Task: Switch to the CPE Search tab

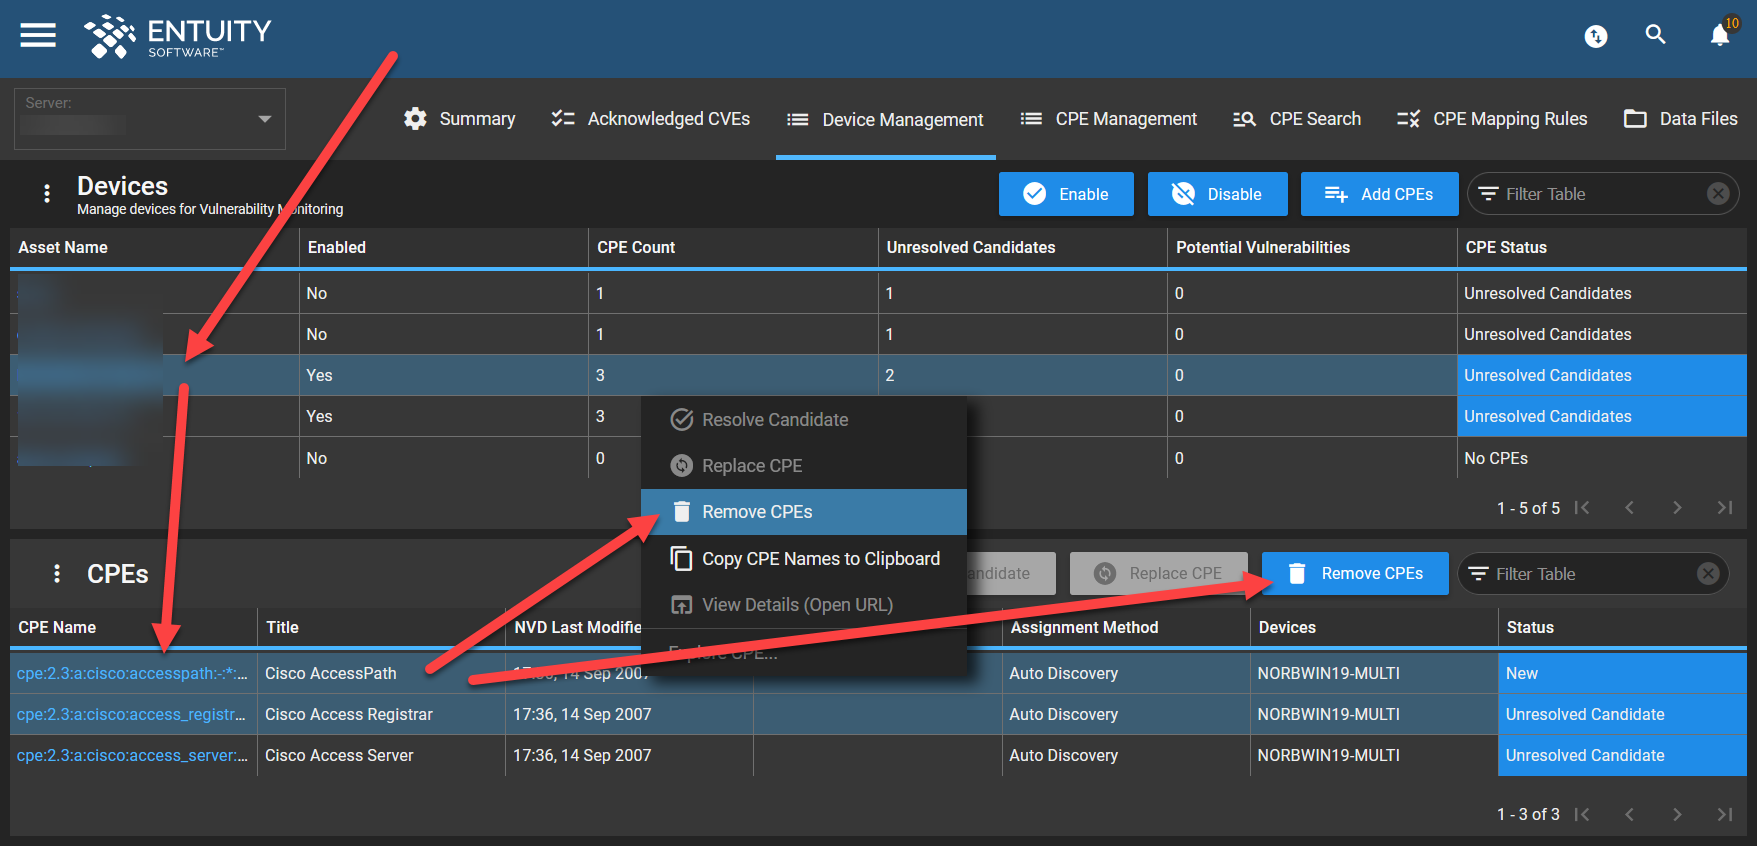Action: (1298, 119)
